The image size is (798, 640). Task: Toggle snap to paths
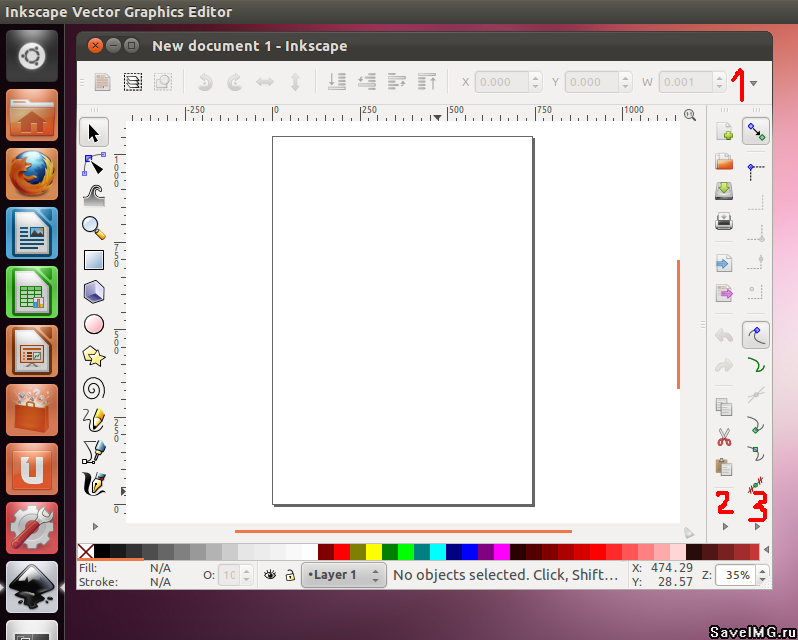(x=756, y=365)
